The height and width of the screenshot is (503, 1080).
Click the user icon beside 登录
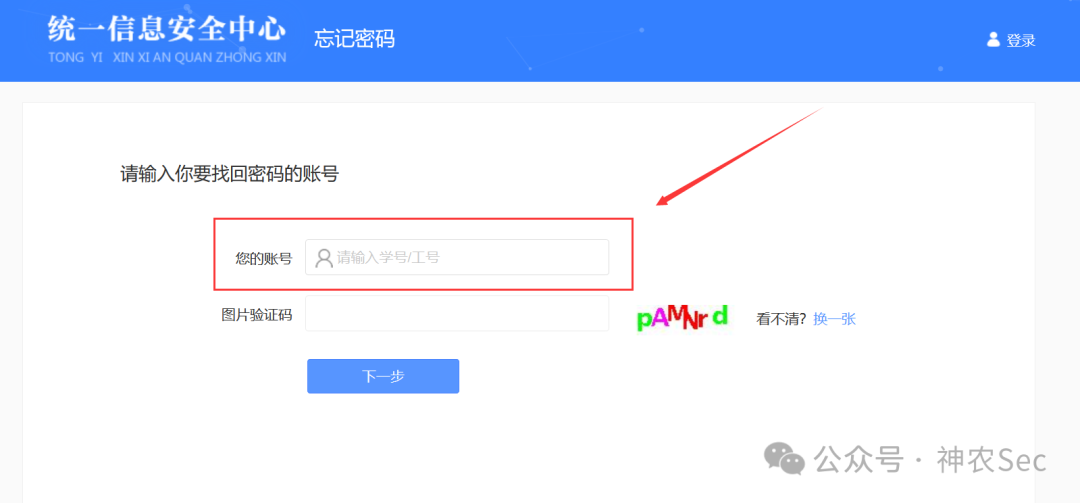[x=993, y=39]
